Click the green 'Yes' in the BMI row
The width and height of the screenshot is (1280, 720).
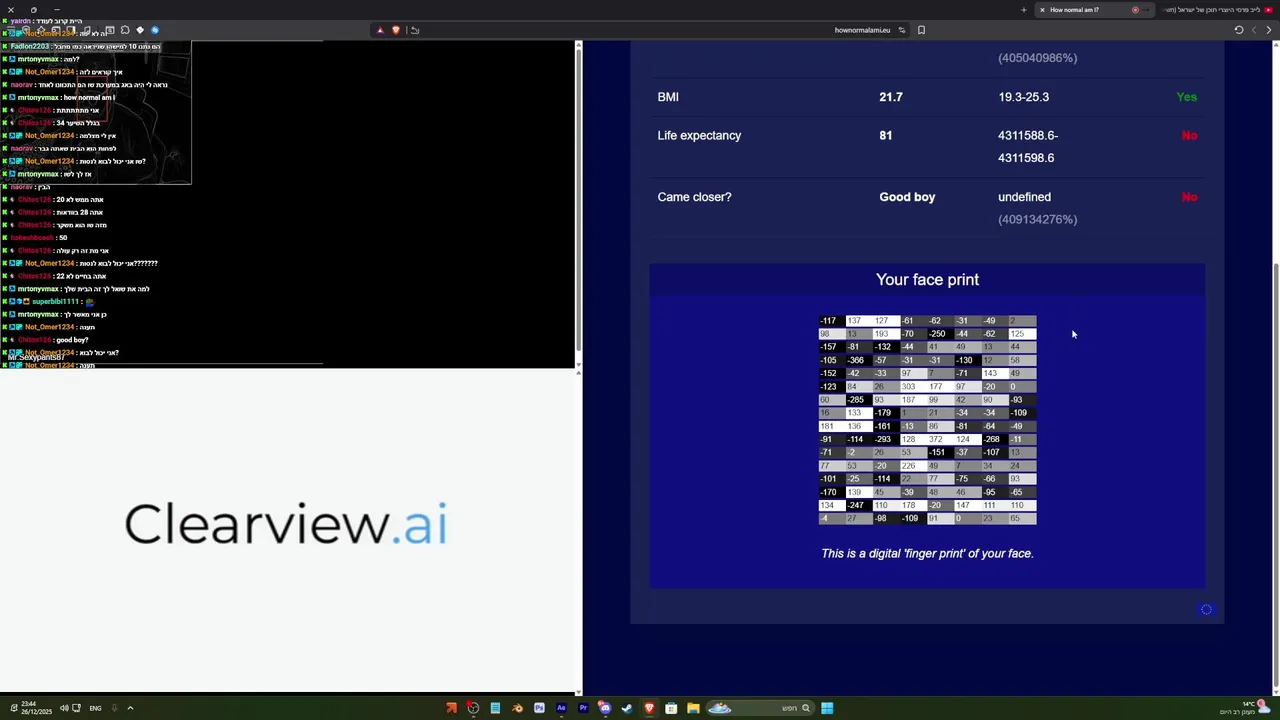point(1187,97)
